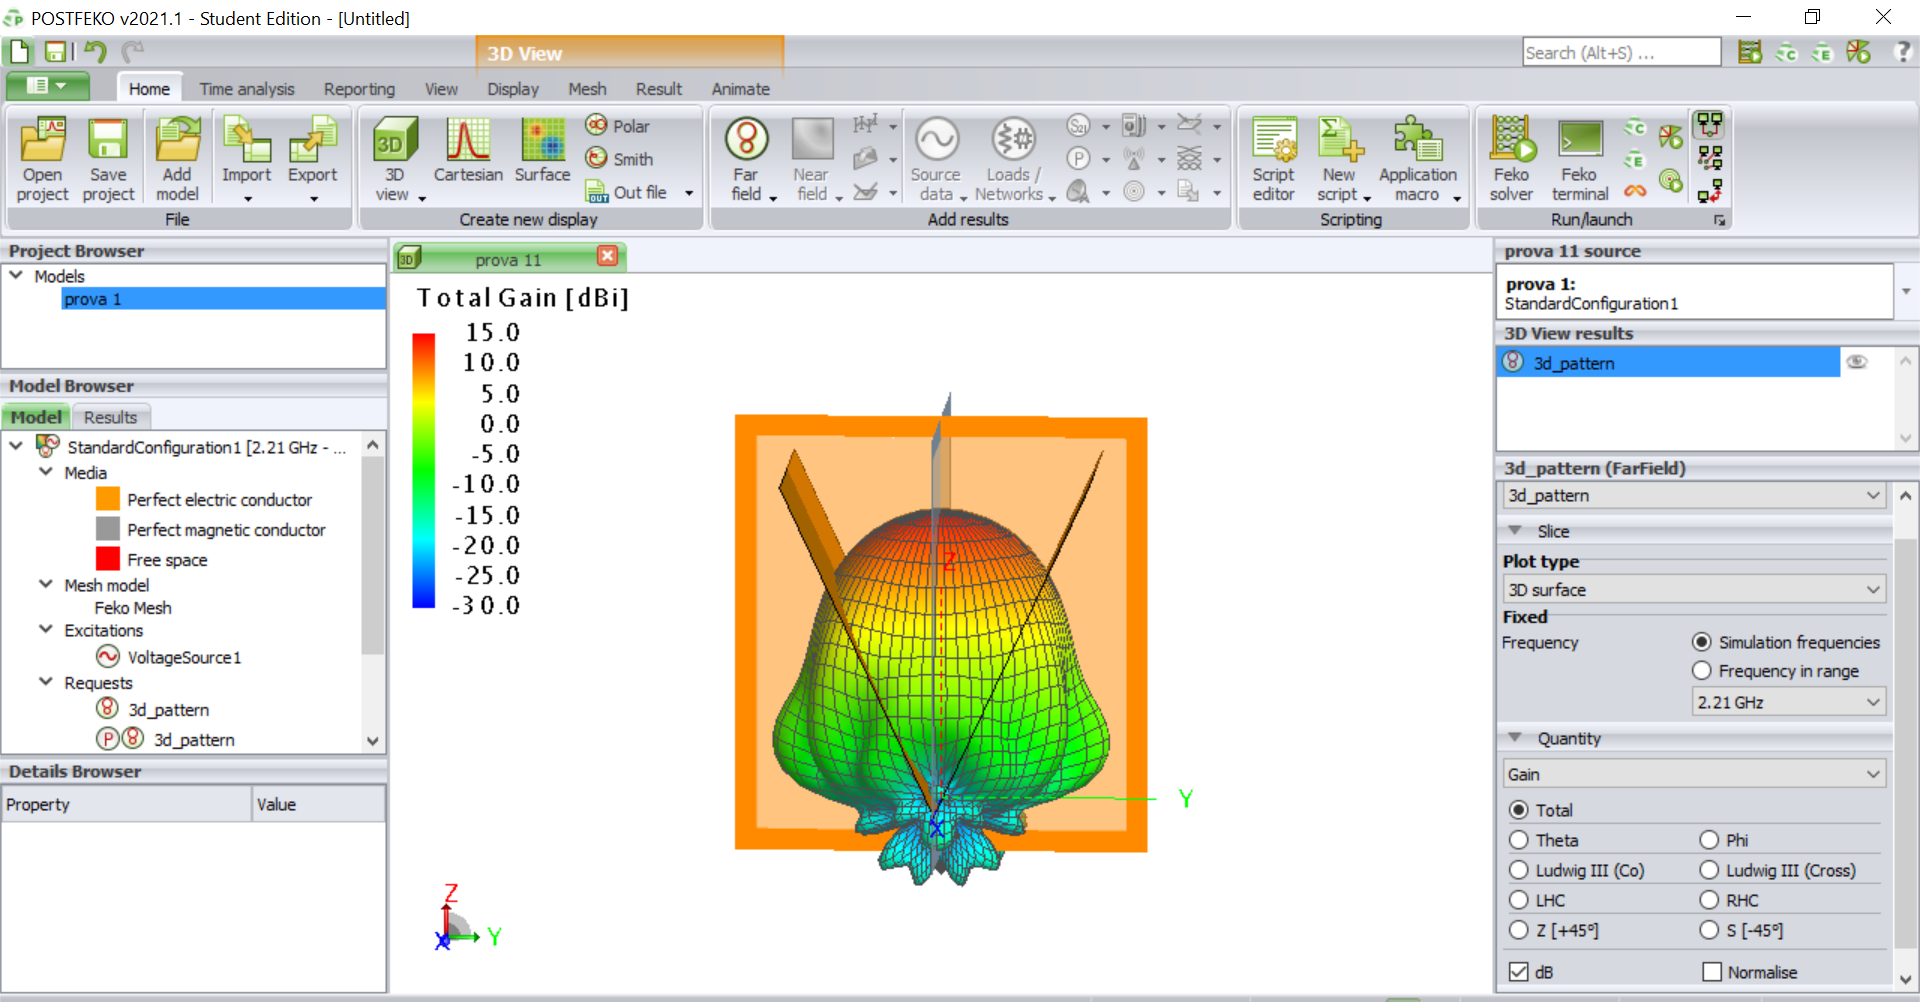
Task: Create a new 3D view display
Action: (394, 159)
